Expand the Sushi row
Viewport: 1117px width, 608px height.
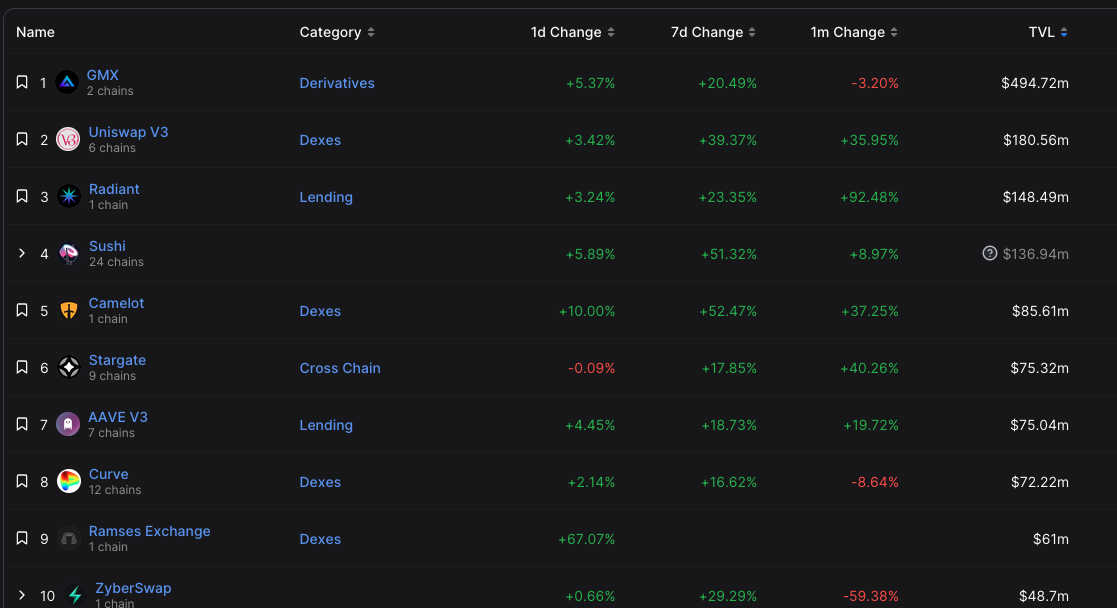pyautogui.click(x=22, y=253)
